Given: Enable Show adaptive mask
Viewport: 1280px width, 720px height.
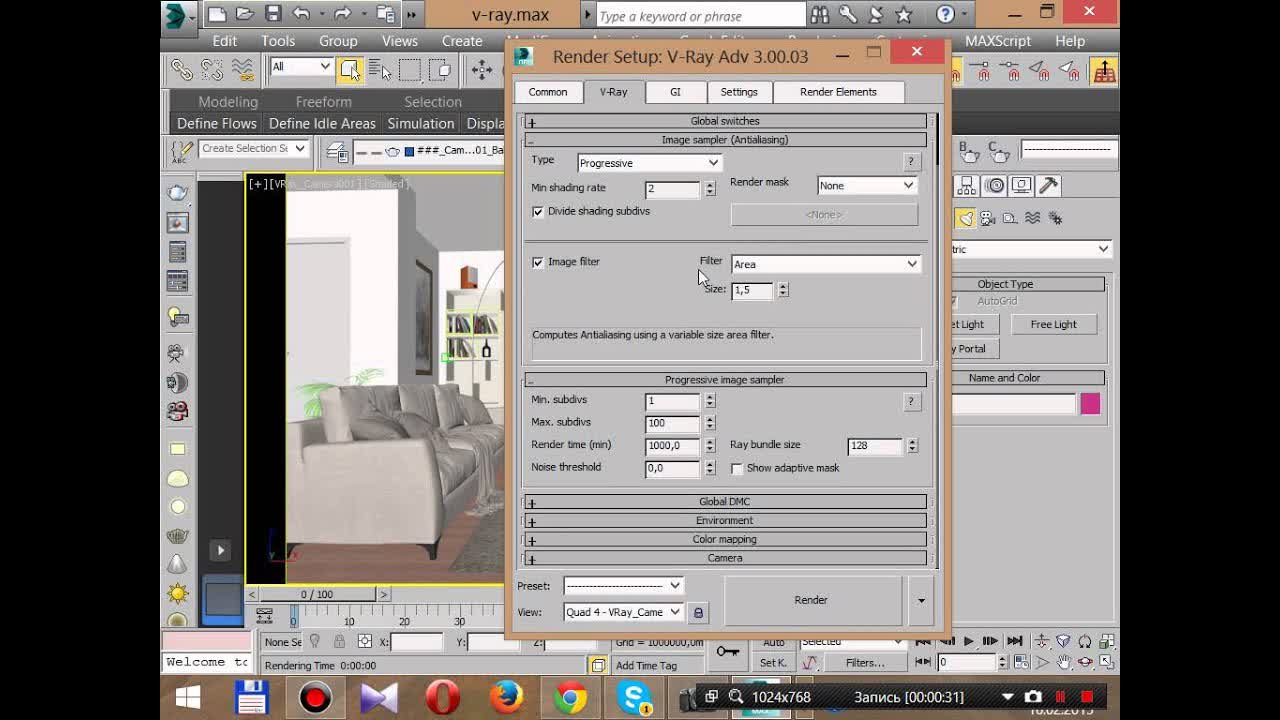Looking at the screenshot, I should (737, 468).
